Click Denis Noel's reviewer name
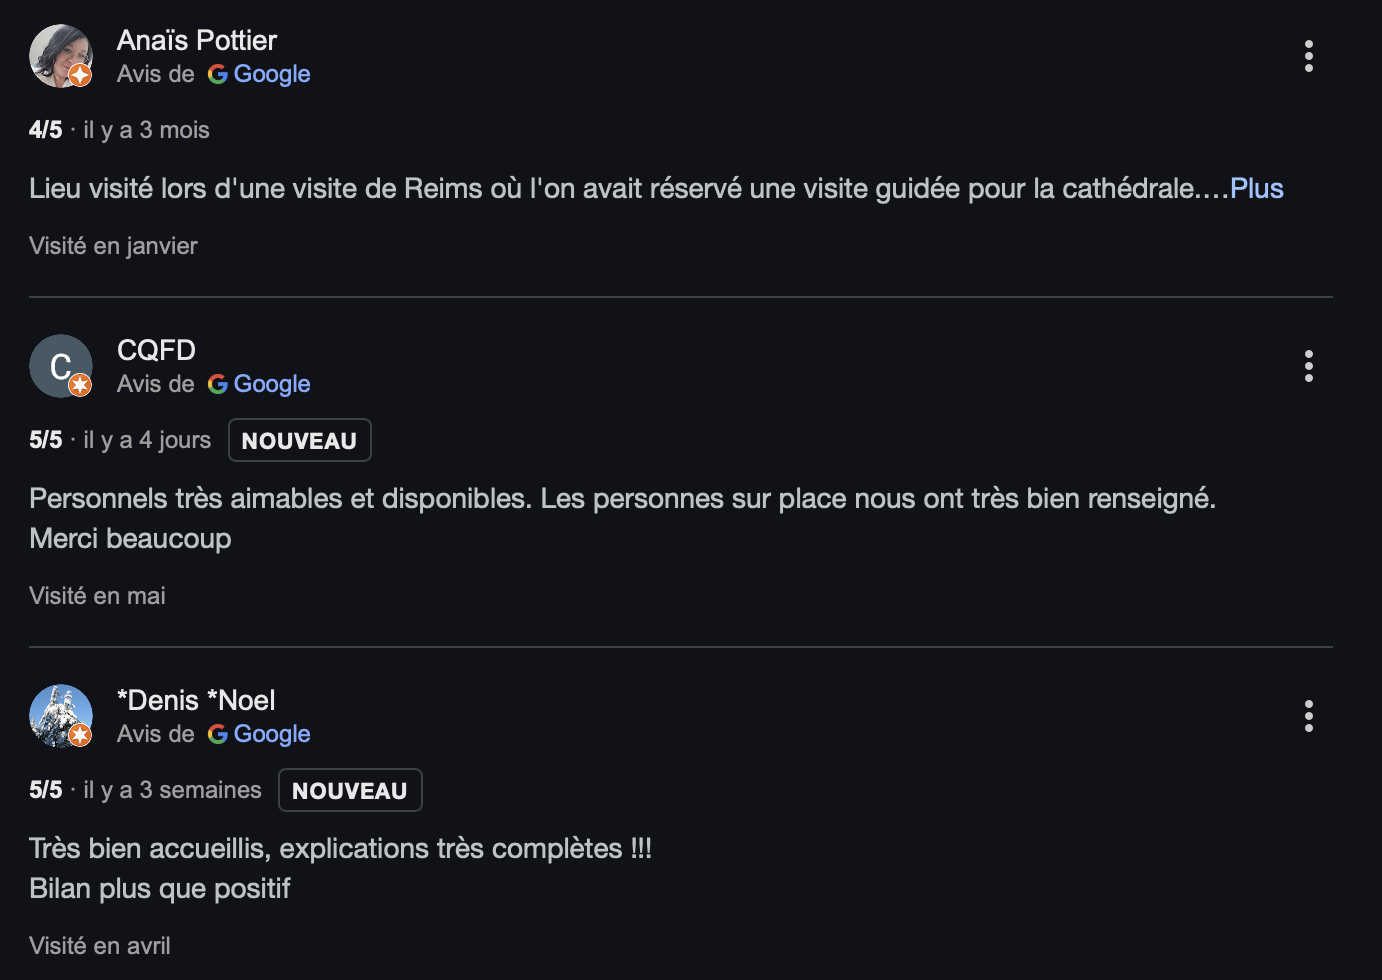1382x980 pixels. 196,700
